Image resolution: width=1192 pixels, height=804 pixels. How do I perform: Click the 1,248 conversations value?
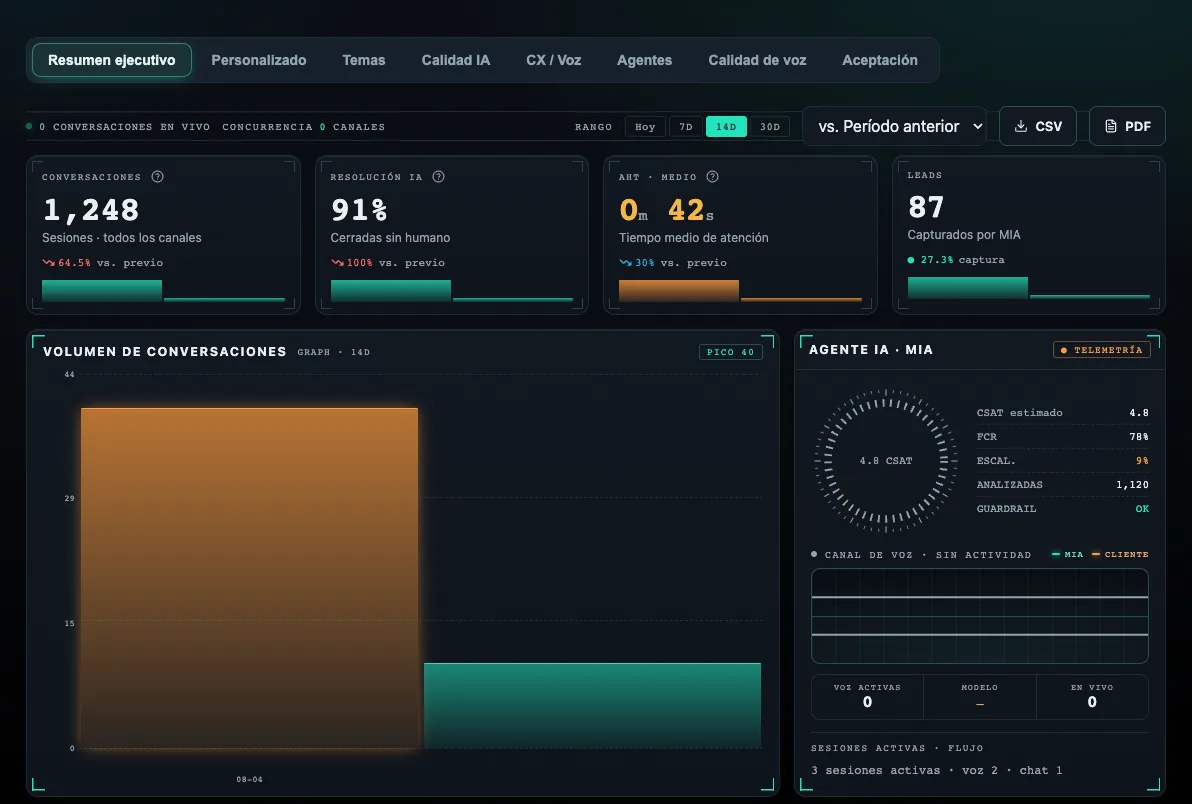pyautogui.click(x=91, y=210)
